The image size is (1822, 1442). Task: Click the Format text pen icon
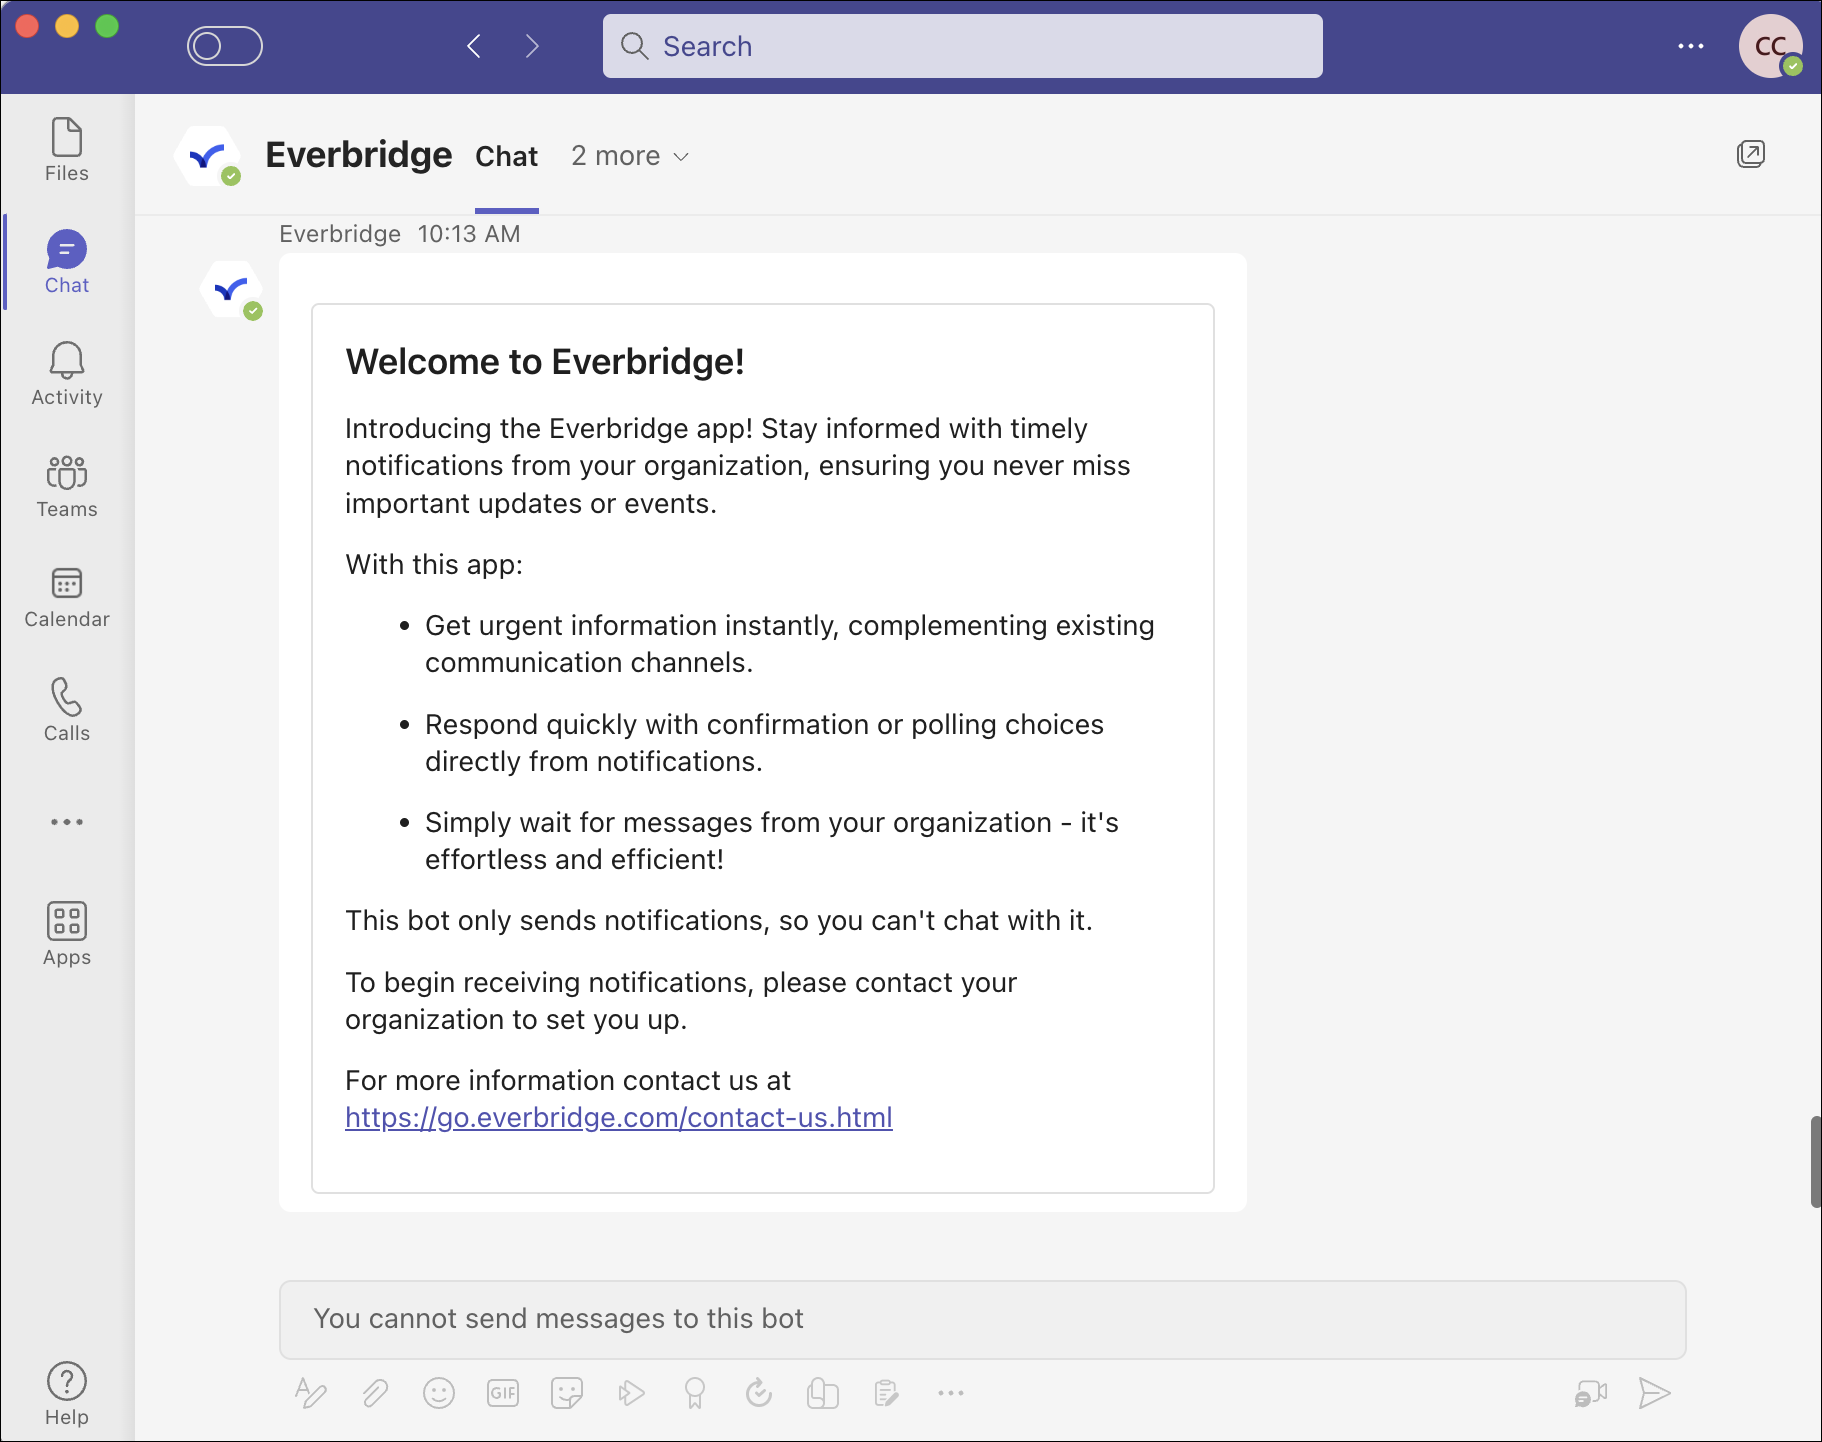(311, 1393)
